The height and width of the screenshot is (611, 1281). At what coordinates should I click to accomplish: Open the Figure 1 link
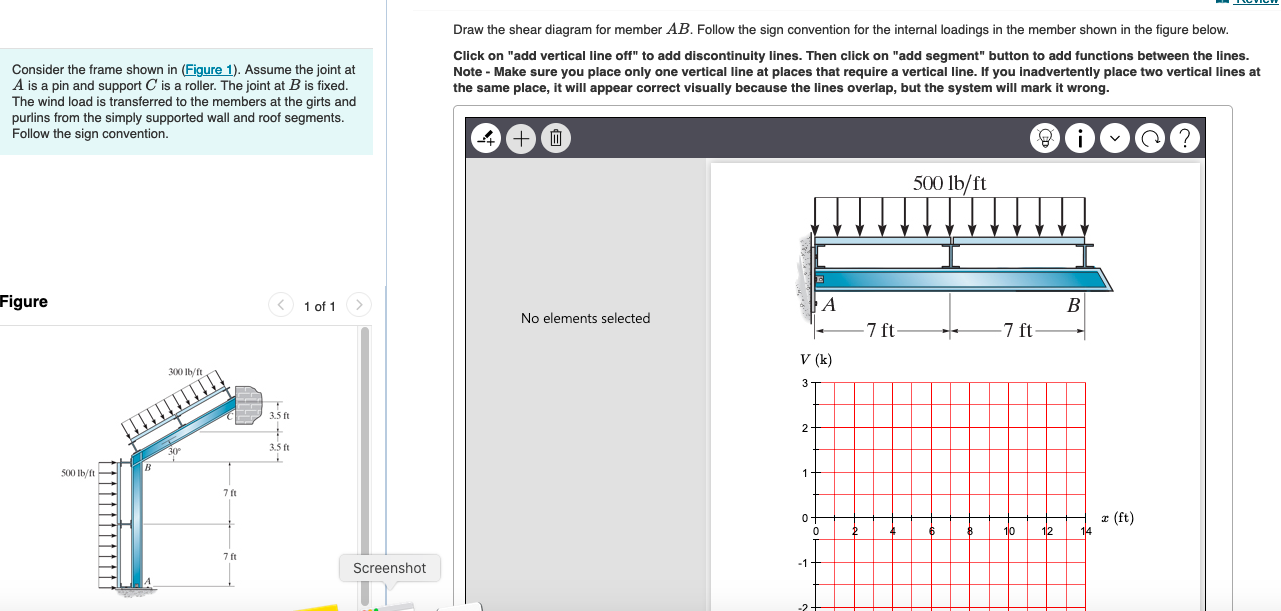click(210, 69)
